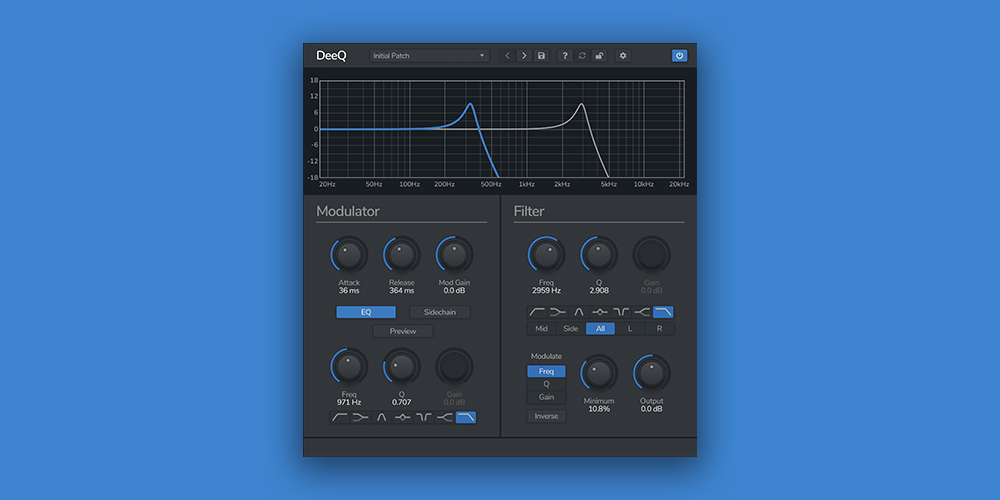Enable the Inverse modulation toggle

pyautogui.click(x=546, y=416)
